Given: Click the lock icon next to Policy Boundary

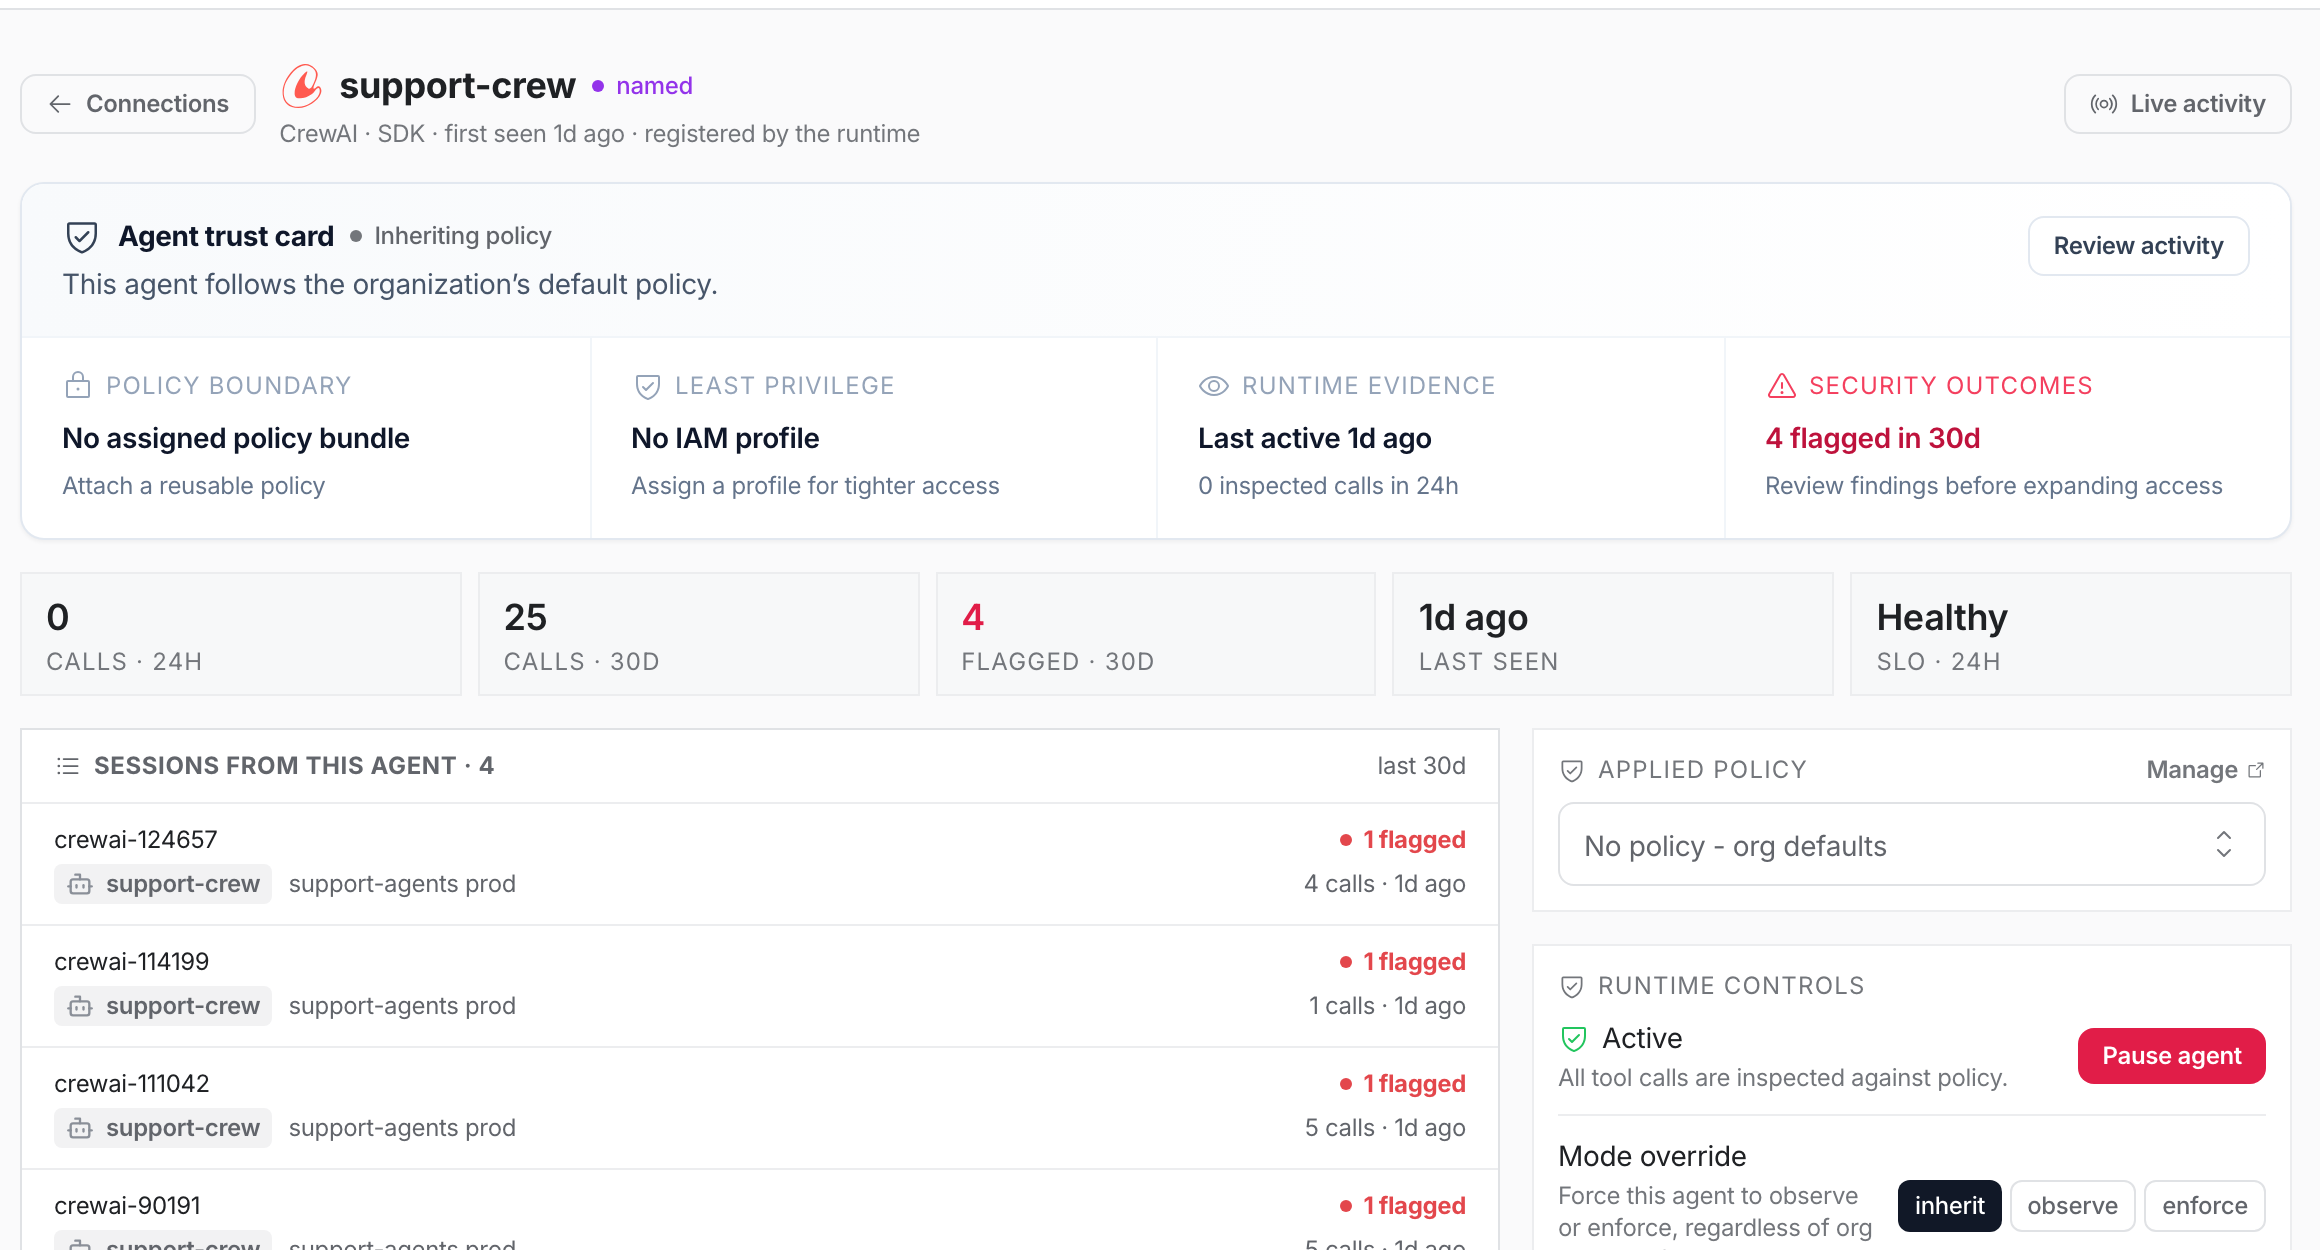Looking at the screenshot, I should point(78,385).
